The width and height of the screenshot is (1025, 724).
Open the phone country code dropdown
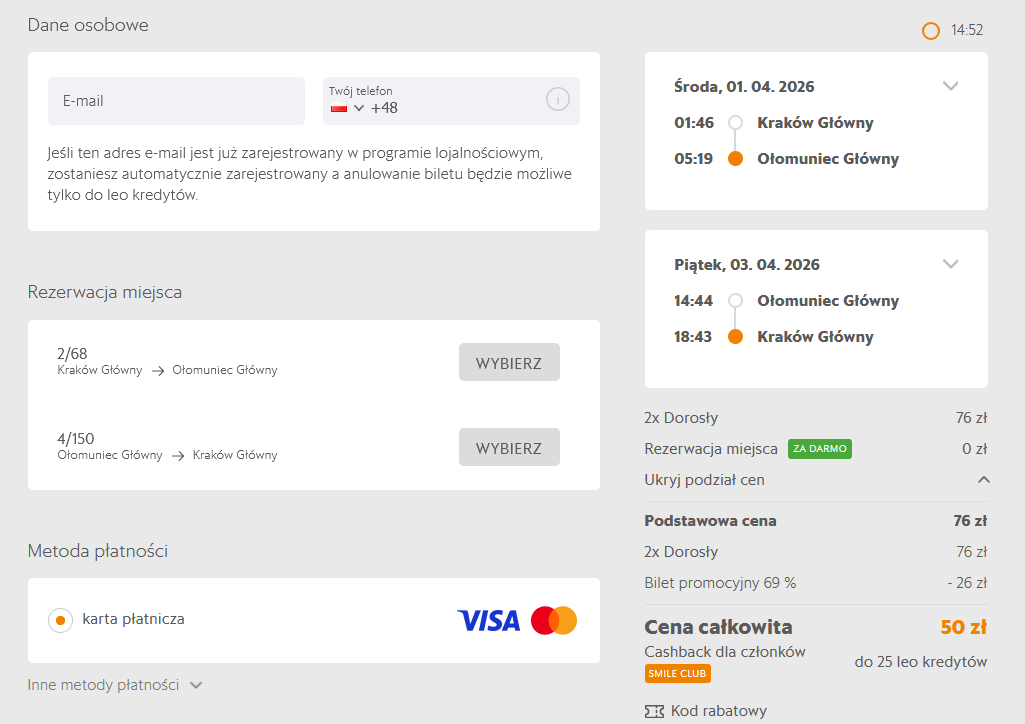coord(359,108)
